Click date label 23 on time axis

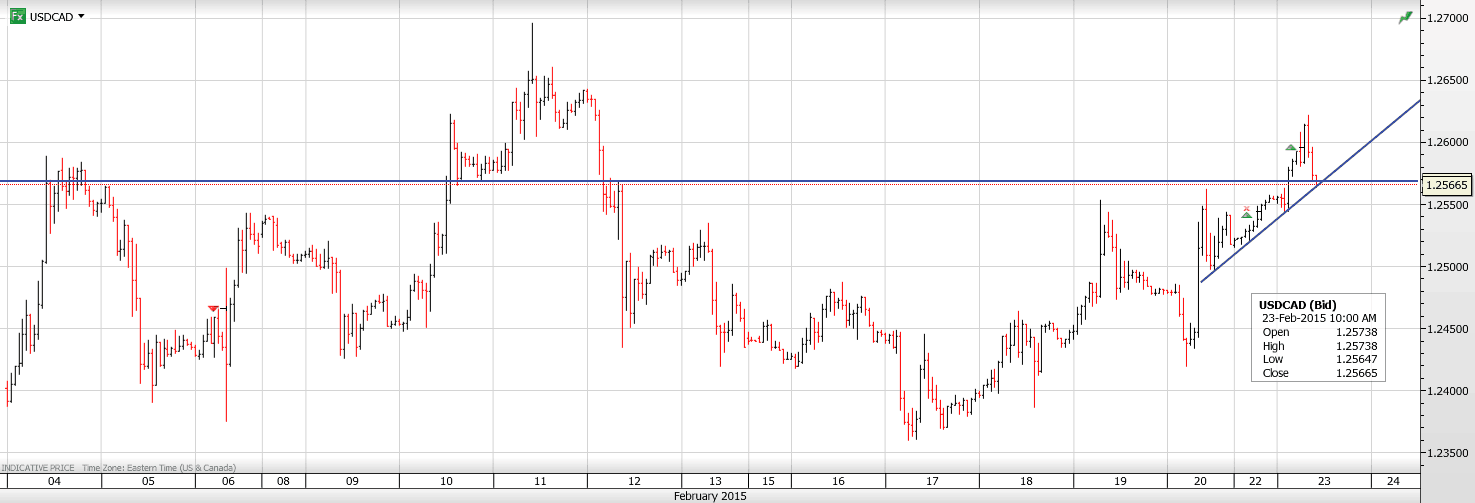pos(1322,481)
